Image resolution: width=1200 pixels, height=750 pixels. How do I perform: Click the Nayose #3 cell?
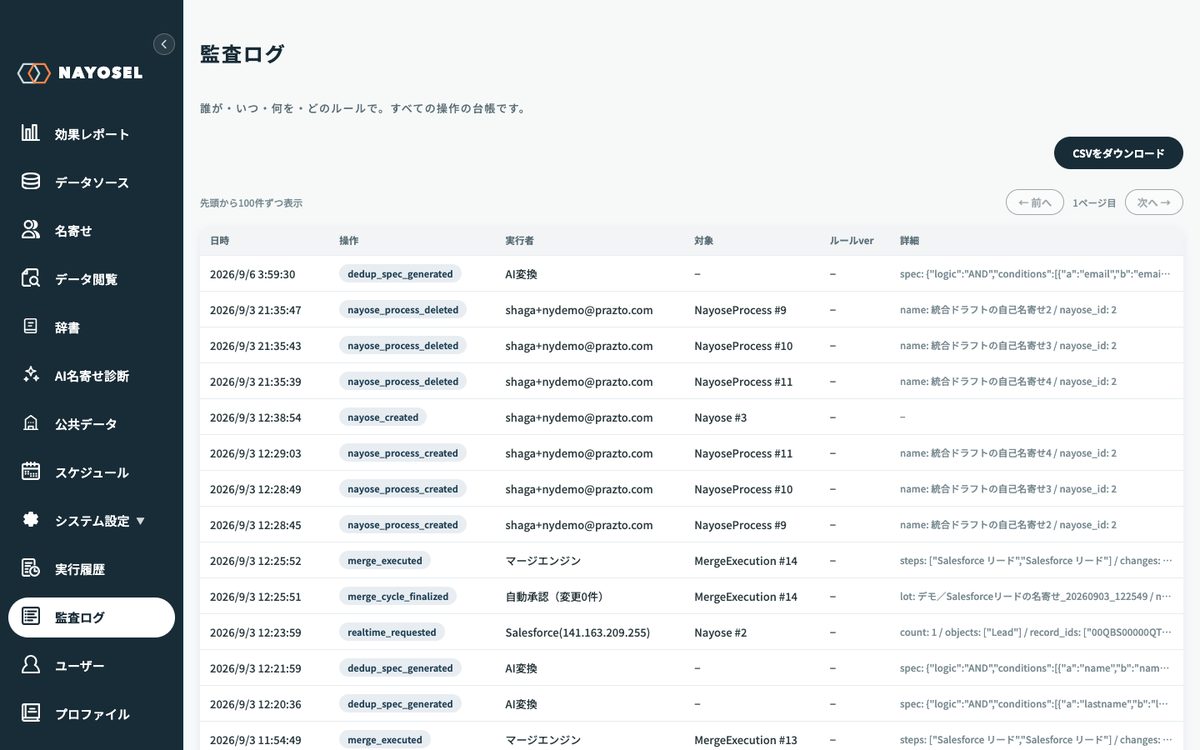(x=720, y=417)
